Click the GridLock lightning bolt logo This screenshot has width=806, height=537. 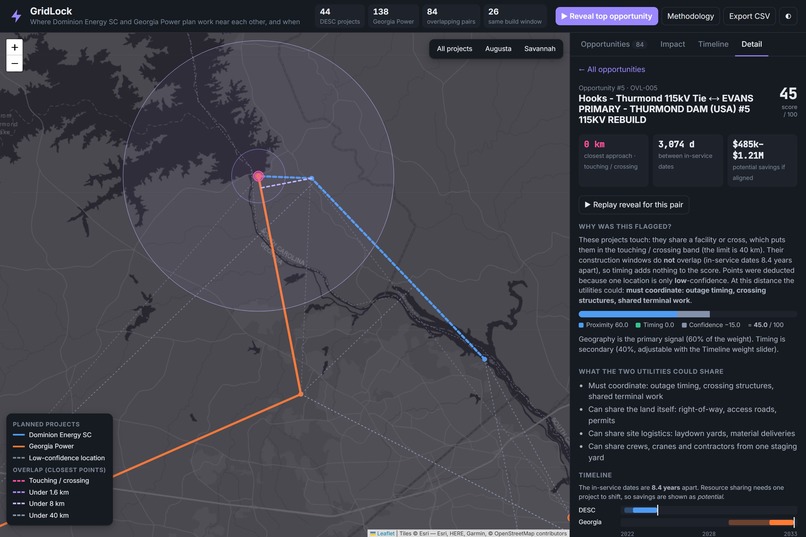[x=16, y=16]
